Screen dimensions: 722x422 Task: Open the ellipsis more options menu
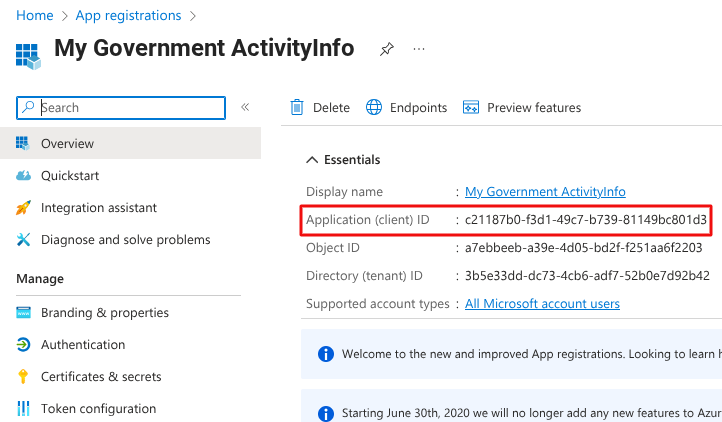pos(419,49)
